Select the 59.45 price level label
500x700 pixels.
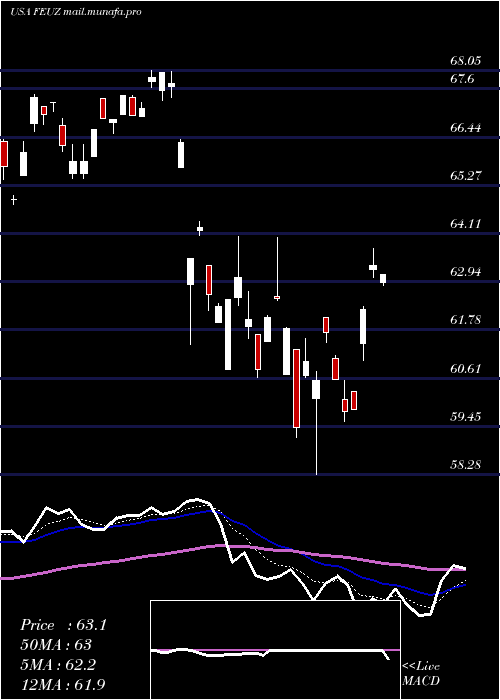(465, 417)
